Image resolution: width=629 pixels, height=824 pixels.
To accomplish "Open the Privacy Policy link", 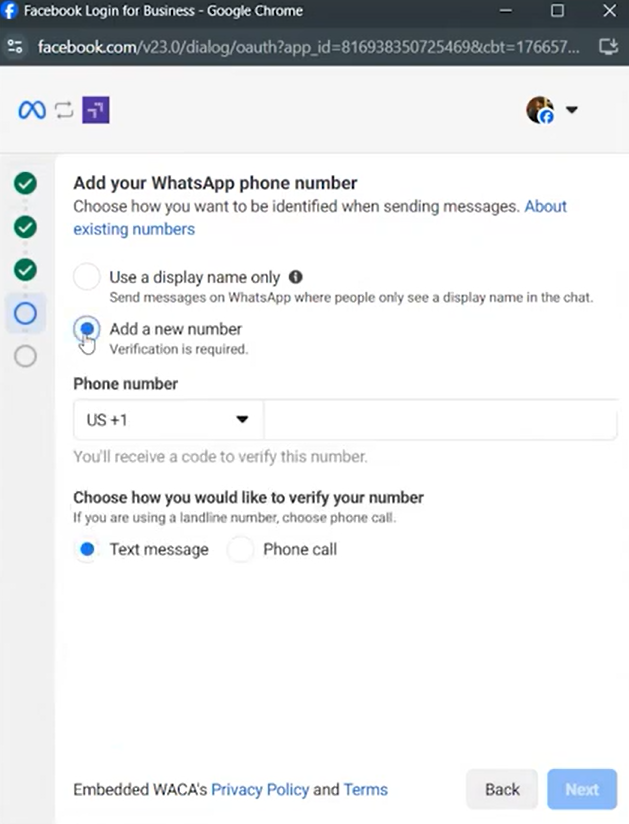I will coord(260,789).
